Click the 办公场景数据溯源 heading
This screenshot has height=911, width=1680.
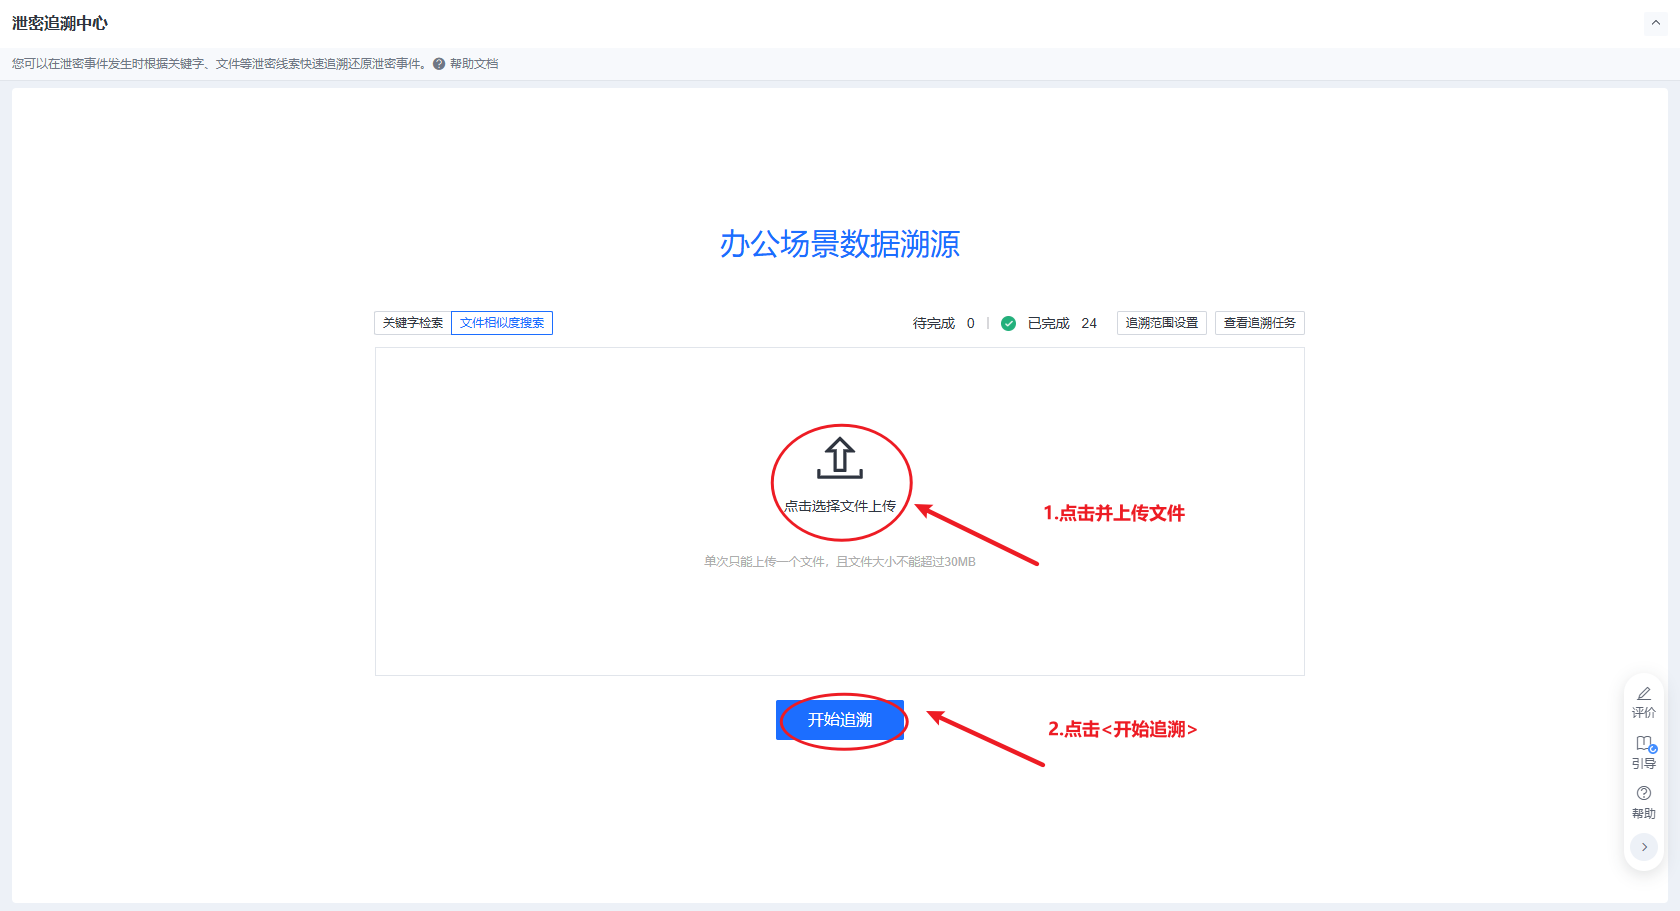coord(840,244)
